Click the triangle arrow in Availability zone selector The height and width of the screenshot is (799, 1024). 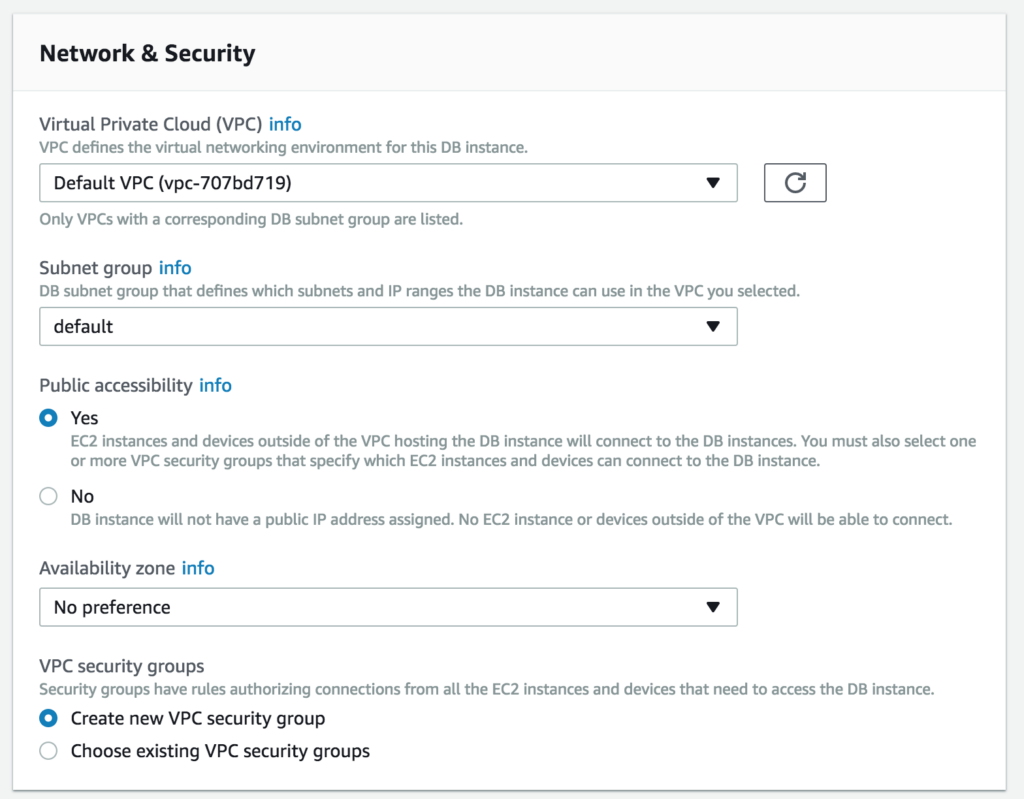pos(712,607)
